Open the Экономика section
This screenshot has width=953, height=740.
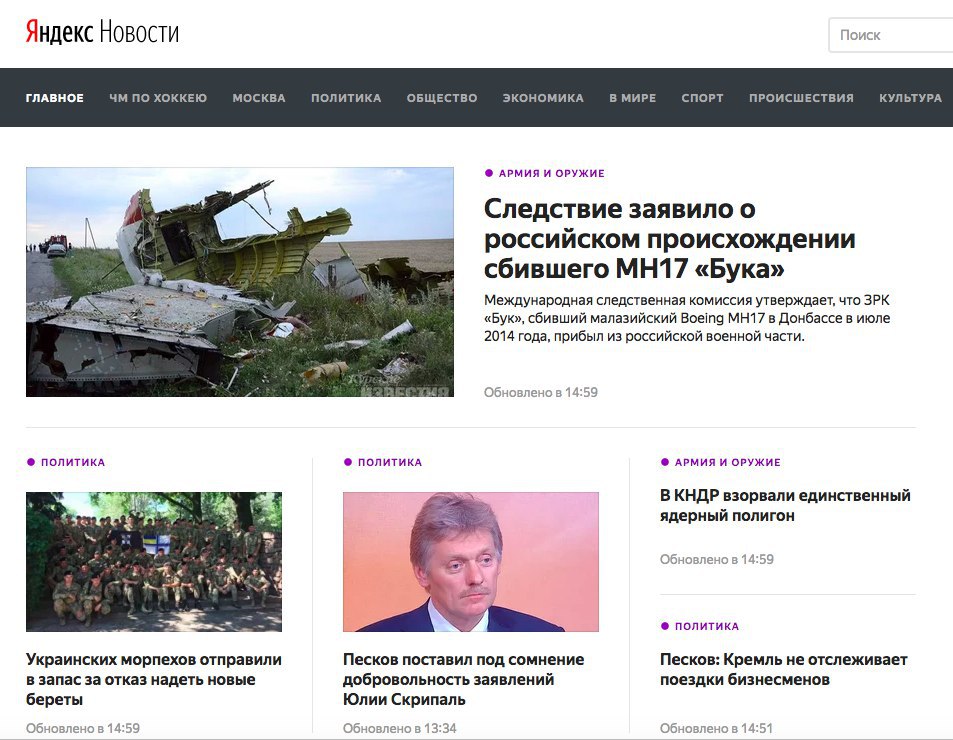(543, 98)
